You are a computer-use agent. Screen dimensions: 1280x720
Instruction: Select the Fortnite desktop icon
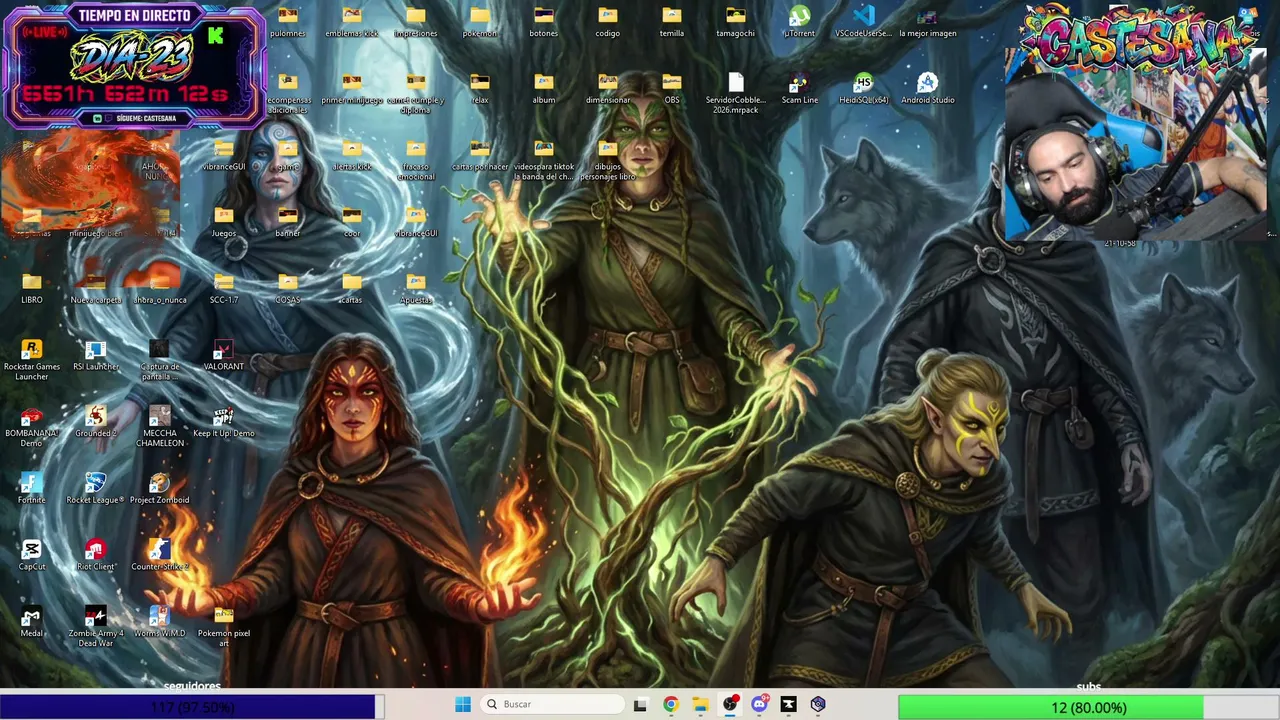coord(32,489)
